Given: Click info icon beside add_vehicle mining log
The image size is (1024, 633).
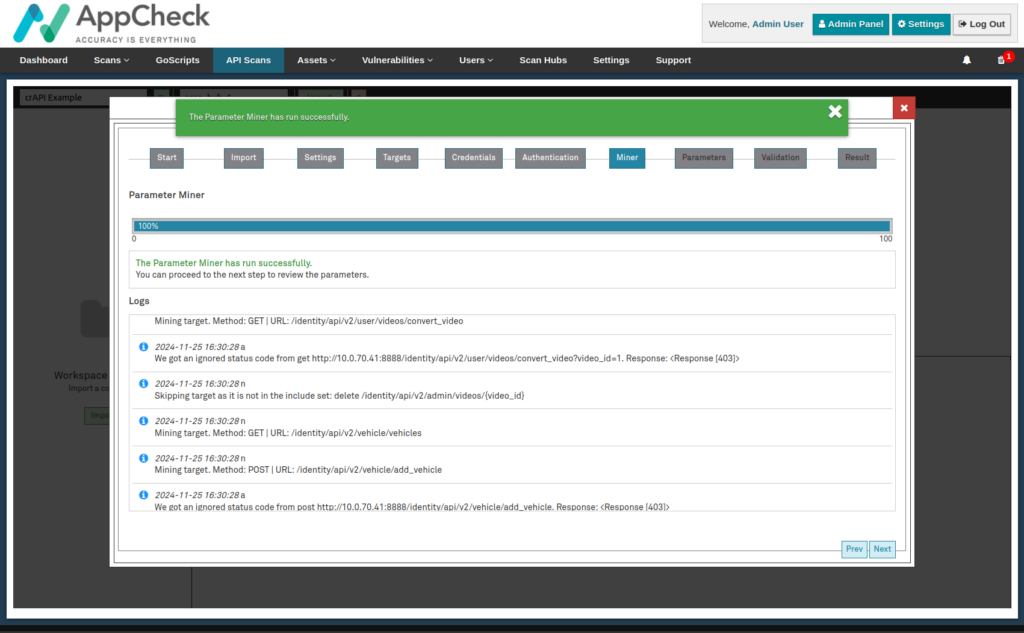Looking at the screenshot, I should coord(143,458).
